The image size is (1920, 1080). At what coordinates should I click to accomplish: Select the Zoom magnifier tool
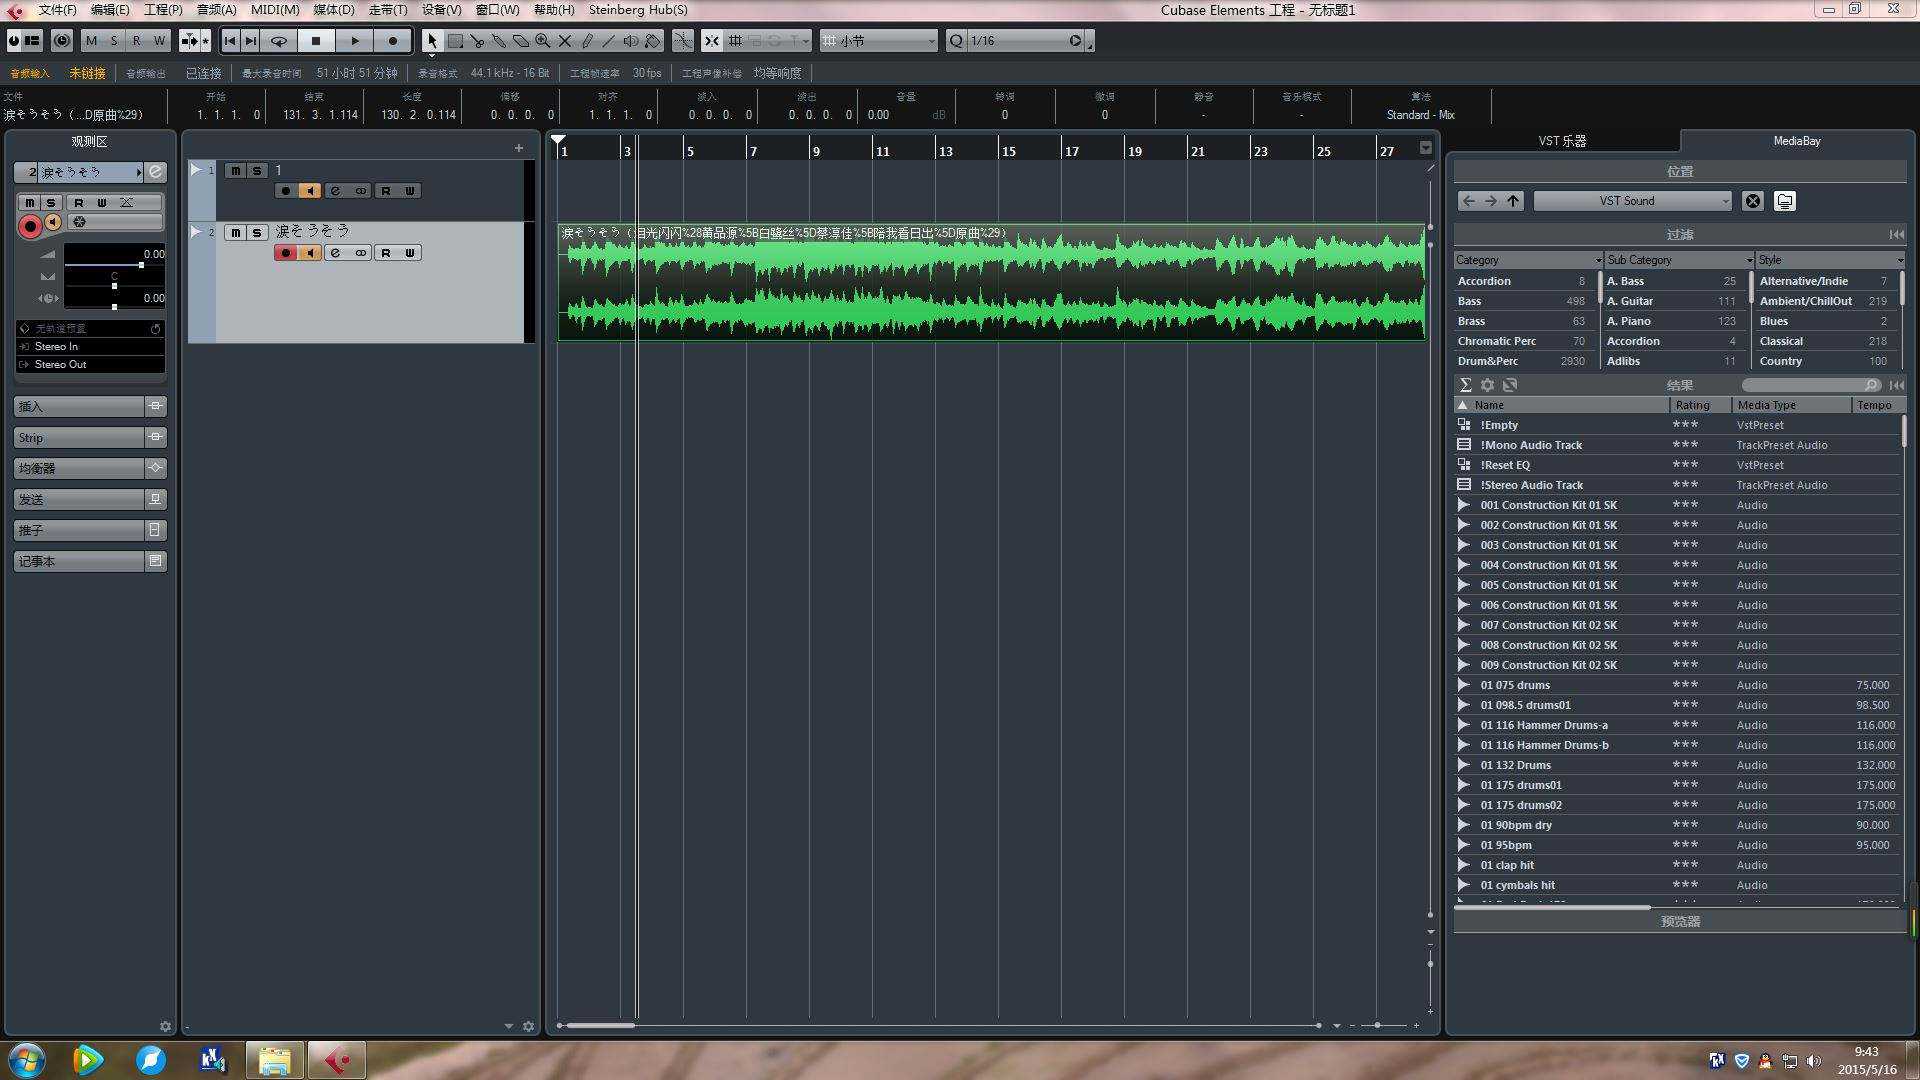pyautogui.click(x=543, y=41)
